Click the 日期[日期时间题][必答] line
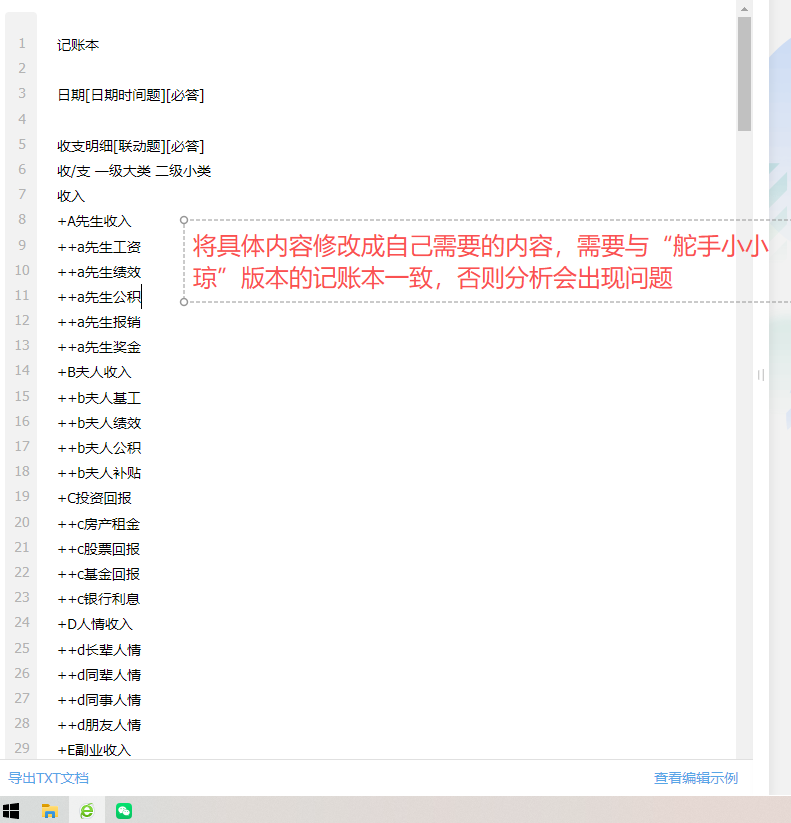The image size is (791, 823). click(130, 95)
